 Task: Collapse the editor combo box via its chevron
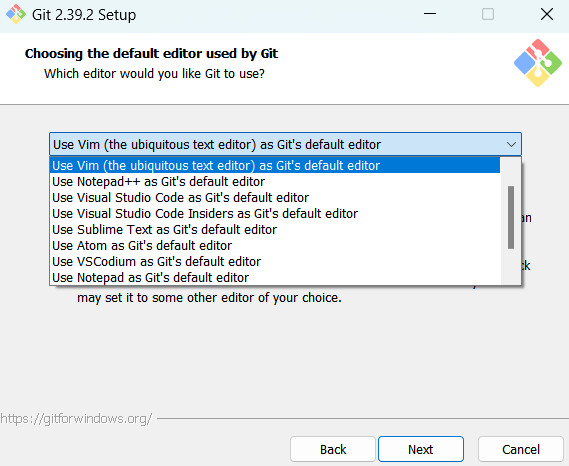(511, 144)
